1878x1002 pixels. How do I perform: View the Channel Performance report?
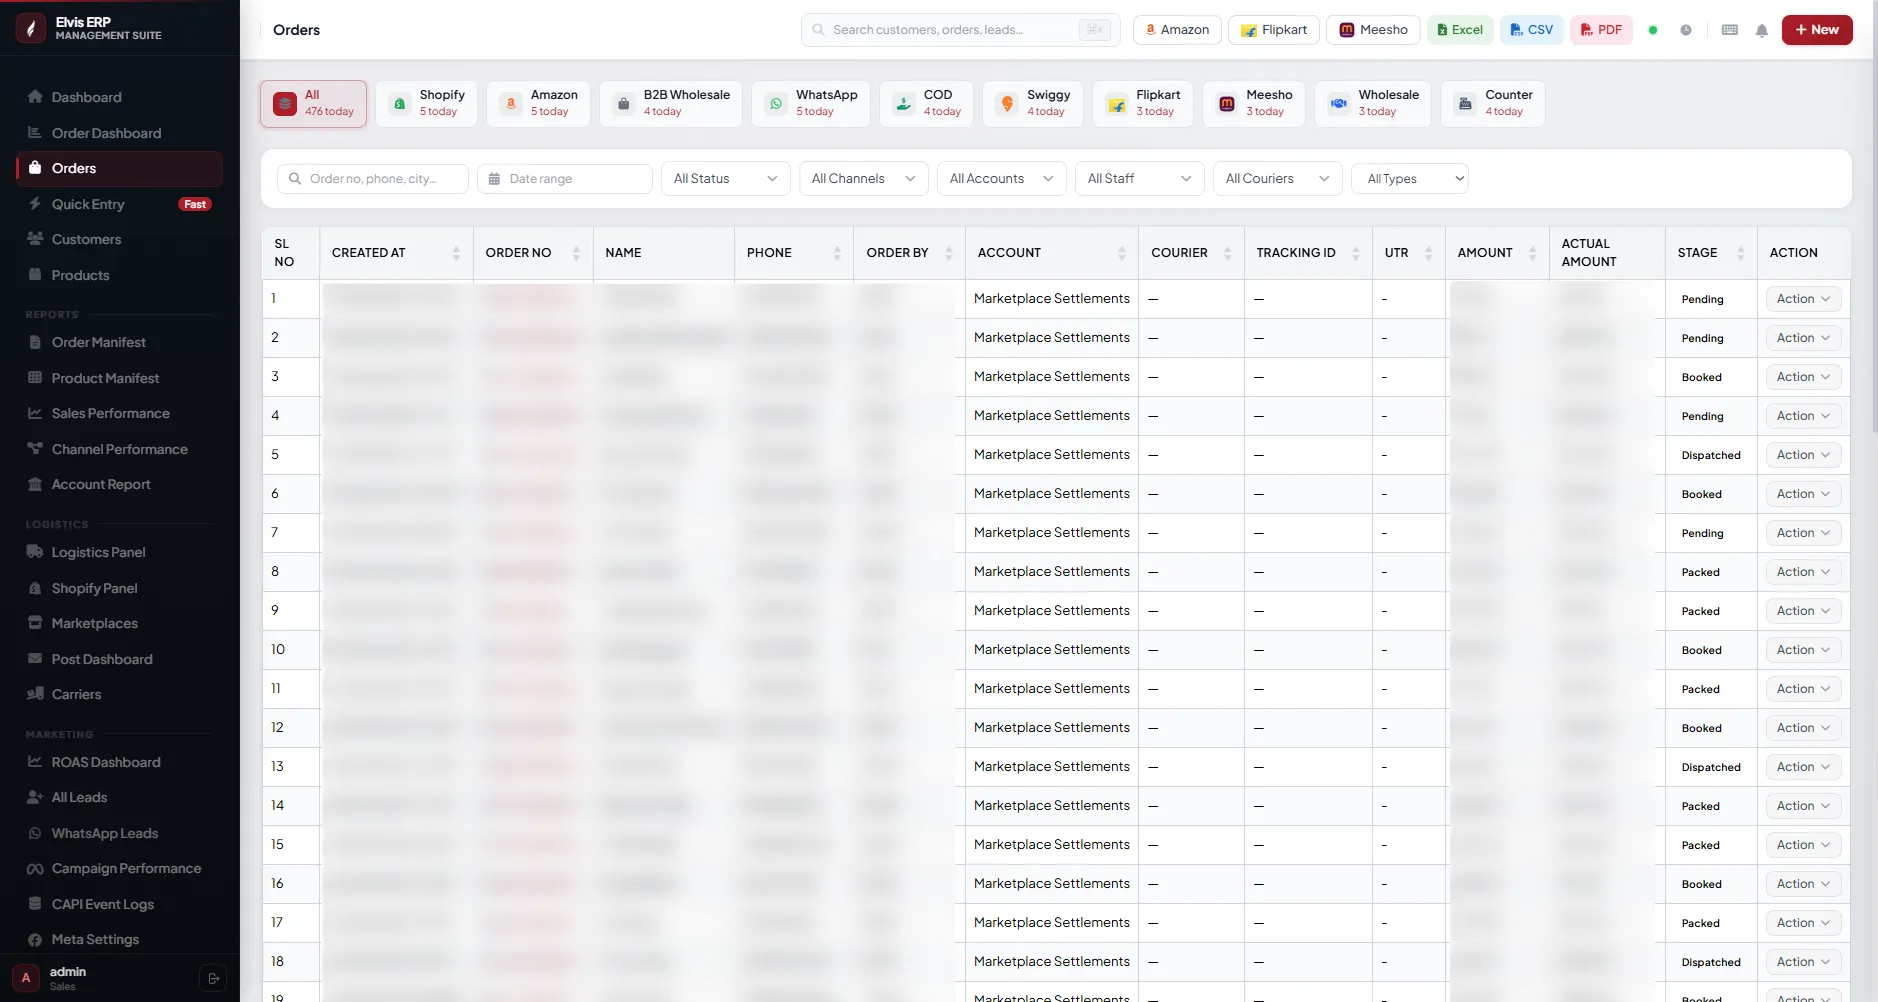(119, 449)
